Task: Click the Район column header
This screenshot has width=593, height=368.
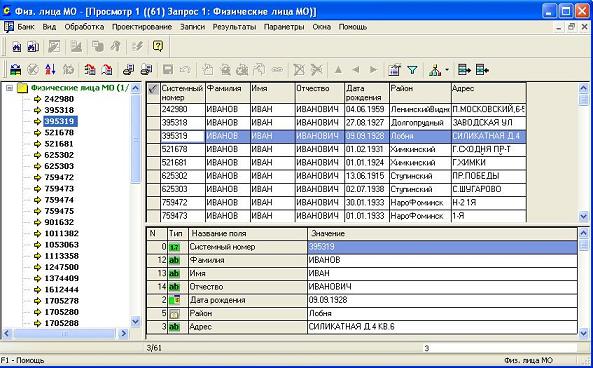Action: coord(420,93)
